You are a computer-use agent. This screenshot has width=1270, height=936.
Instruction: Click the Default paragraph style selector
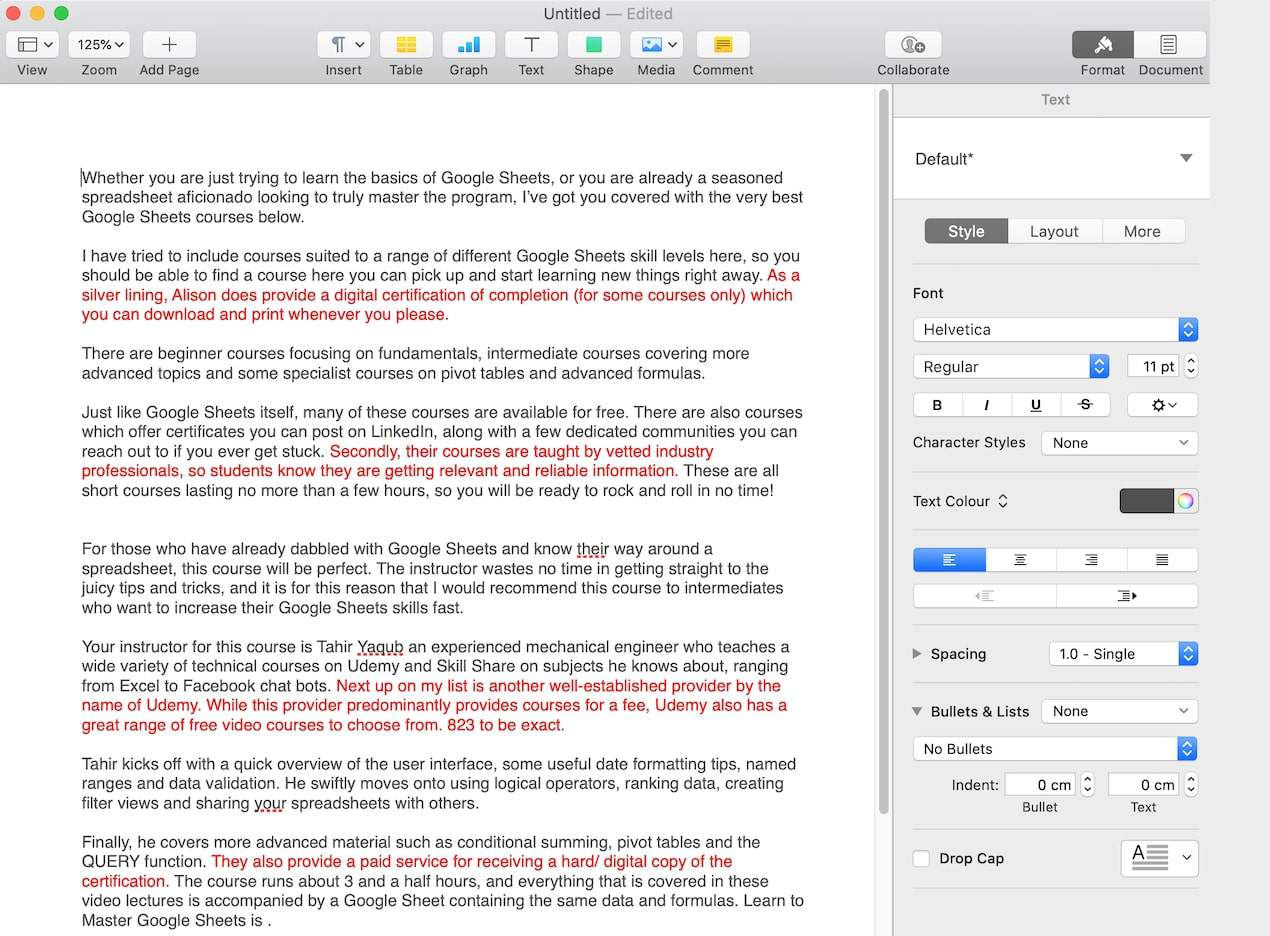1051,158
